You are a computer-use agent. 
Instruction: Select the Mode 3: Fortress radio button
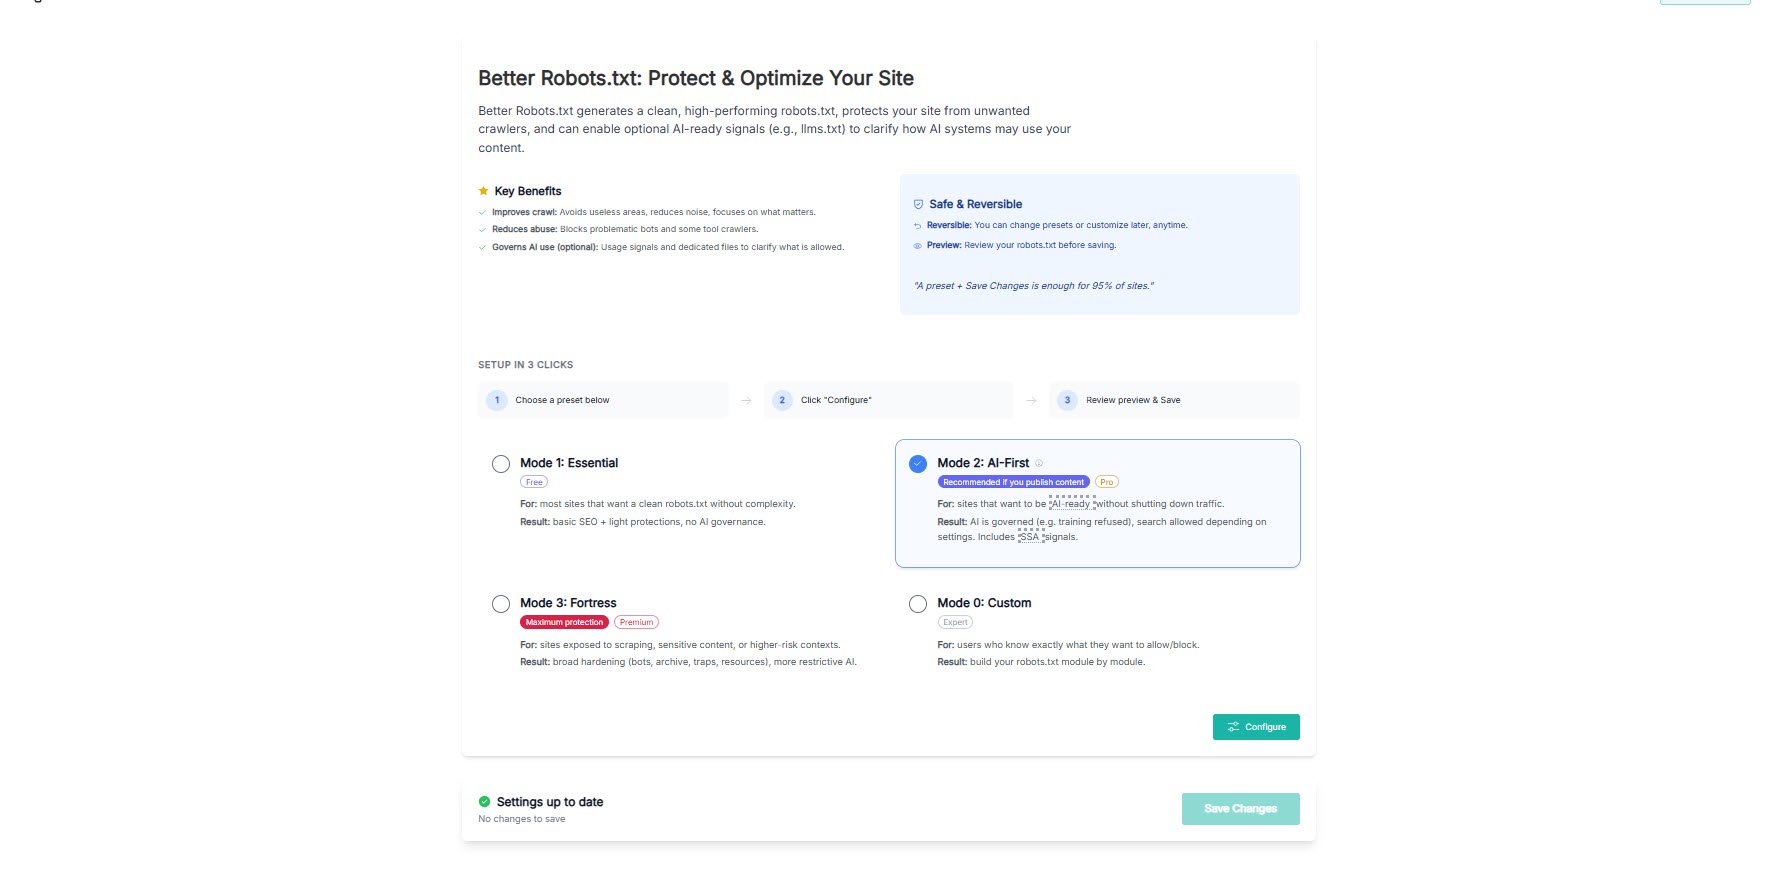[501, 603]
